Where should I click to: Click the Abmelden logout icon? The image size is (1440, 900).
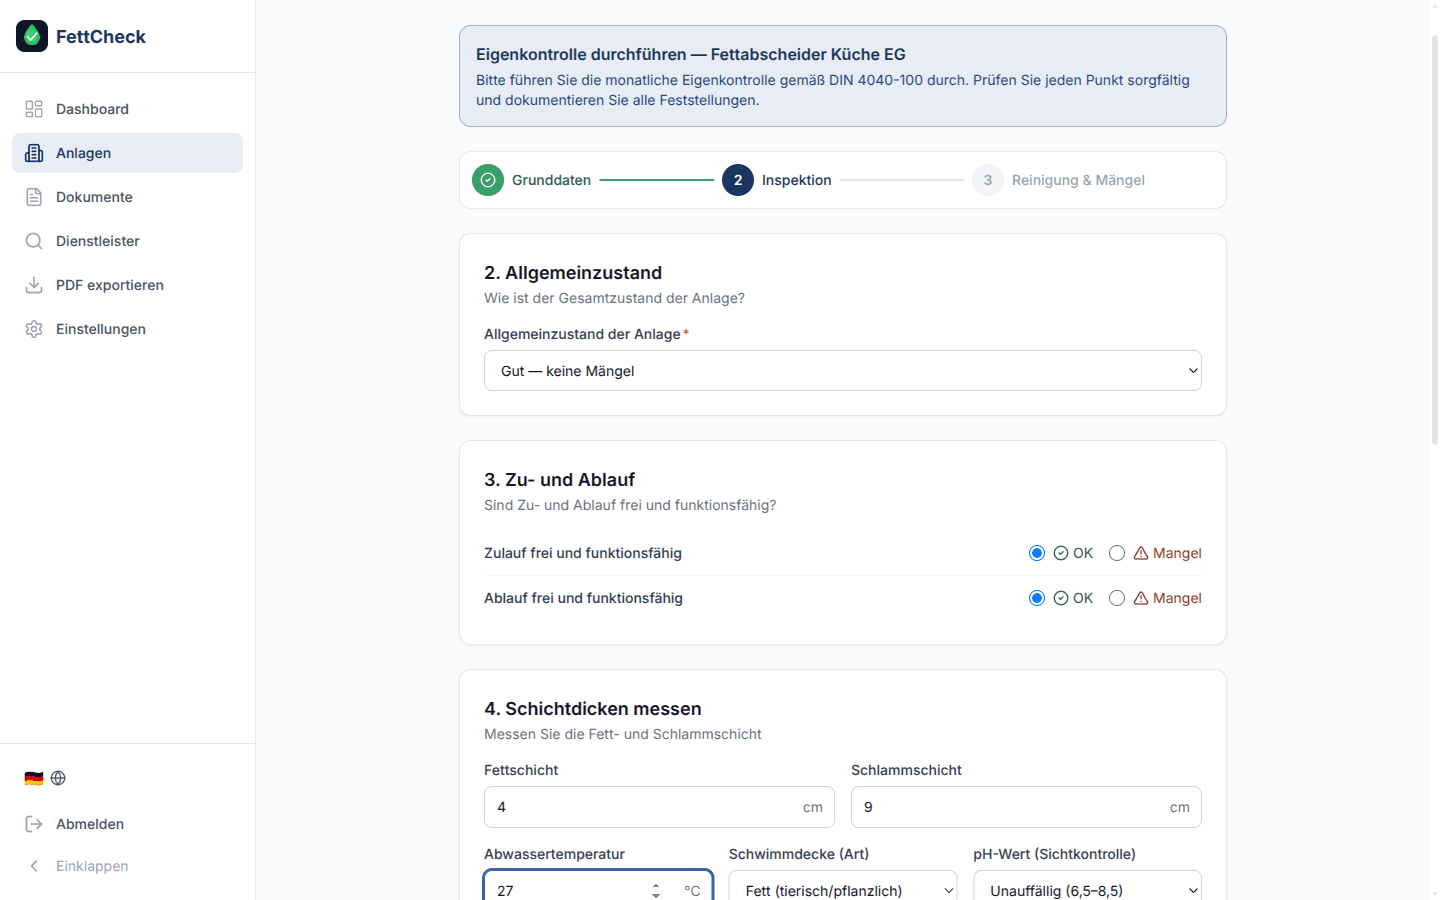pyautogui.click(x=34, y=824)
